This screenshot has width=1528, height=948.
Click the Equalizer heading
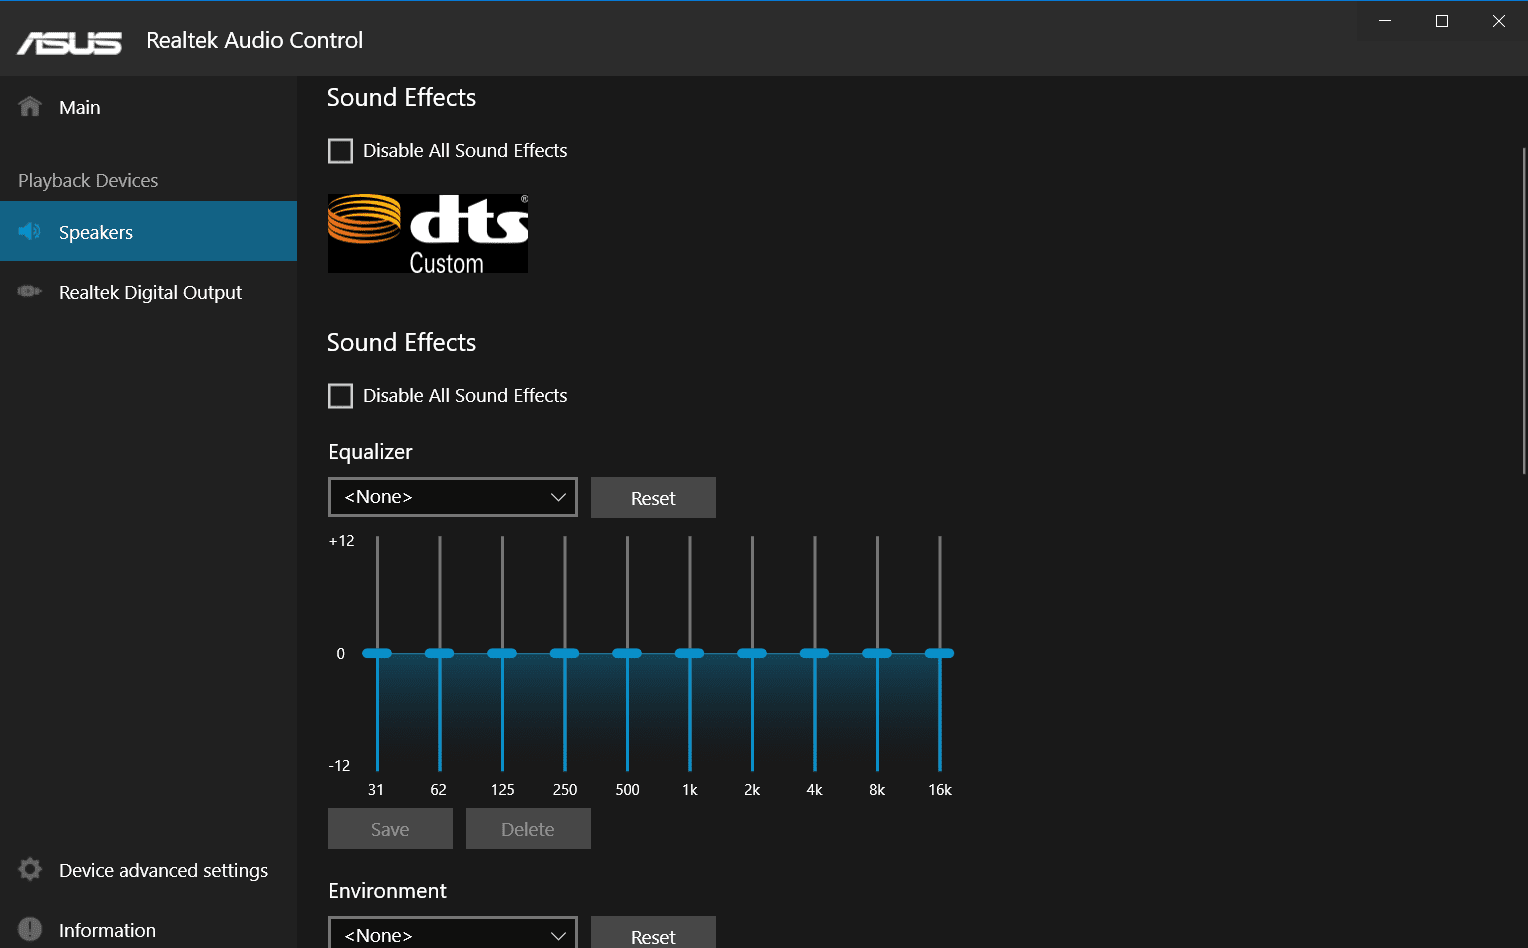pyautogui.click(x=370, y=452)
